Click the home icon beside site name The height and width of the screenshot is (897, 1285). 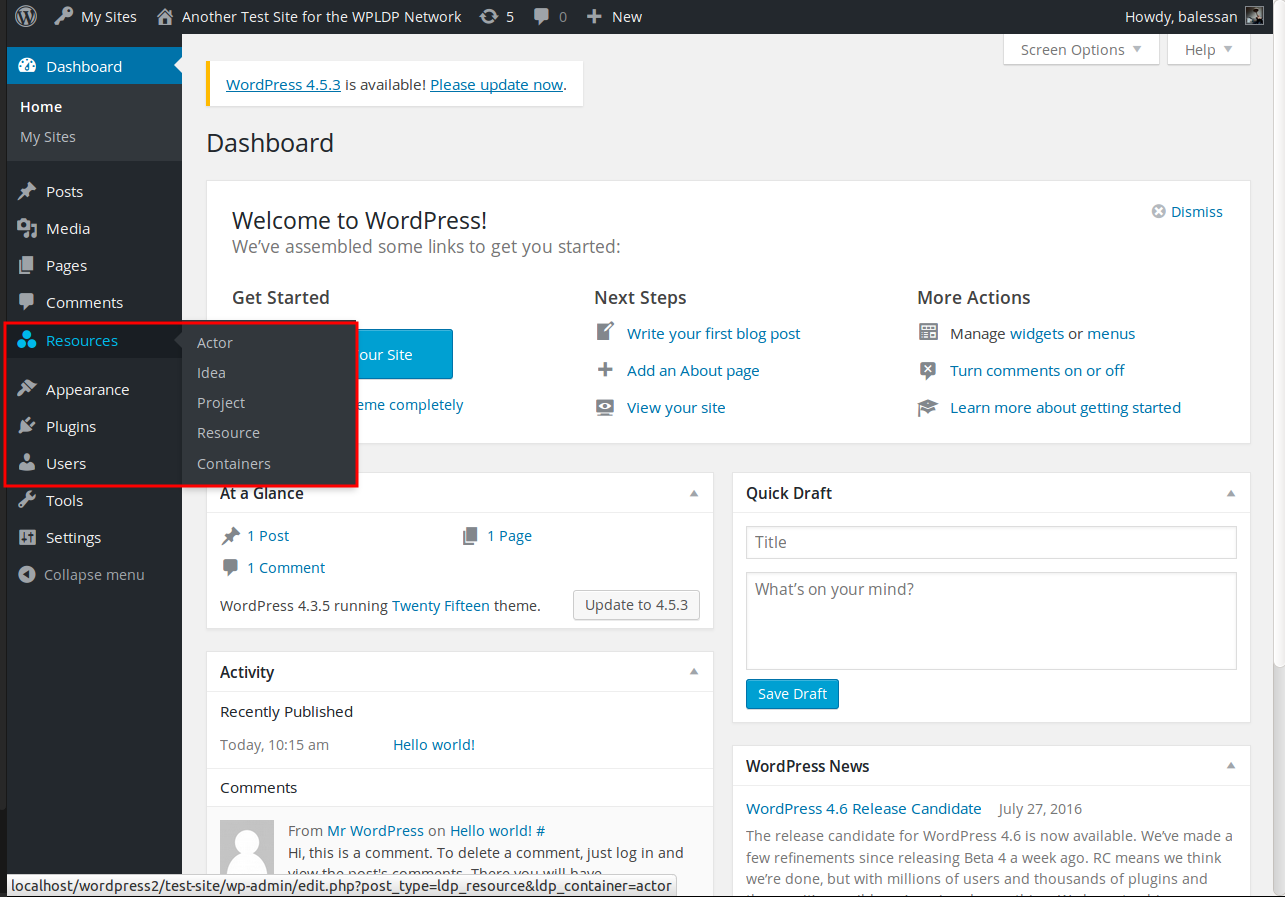165,16
